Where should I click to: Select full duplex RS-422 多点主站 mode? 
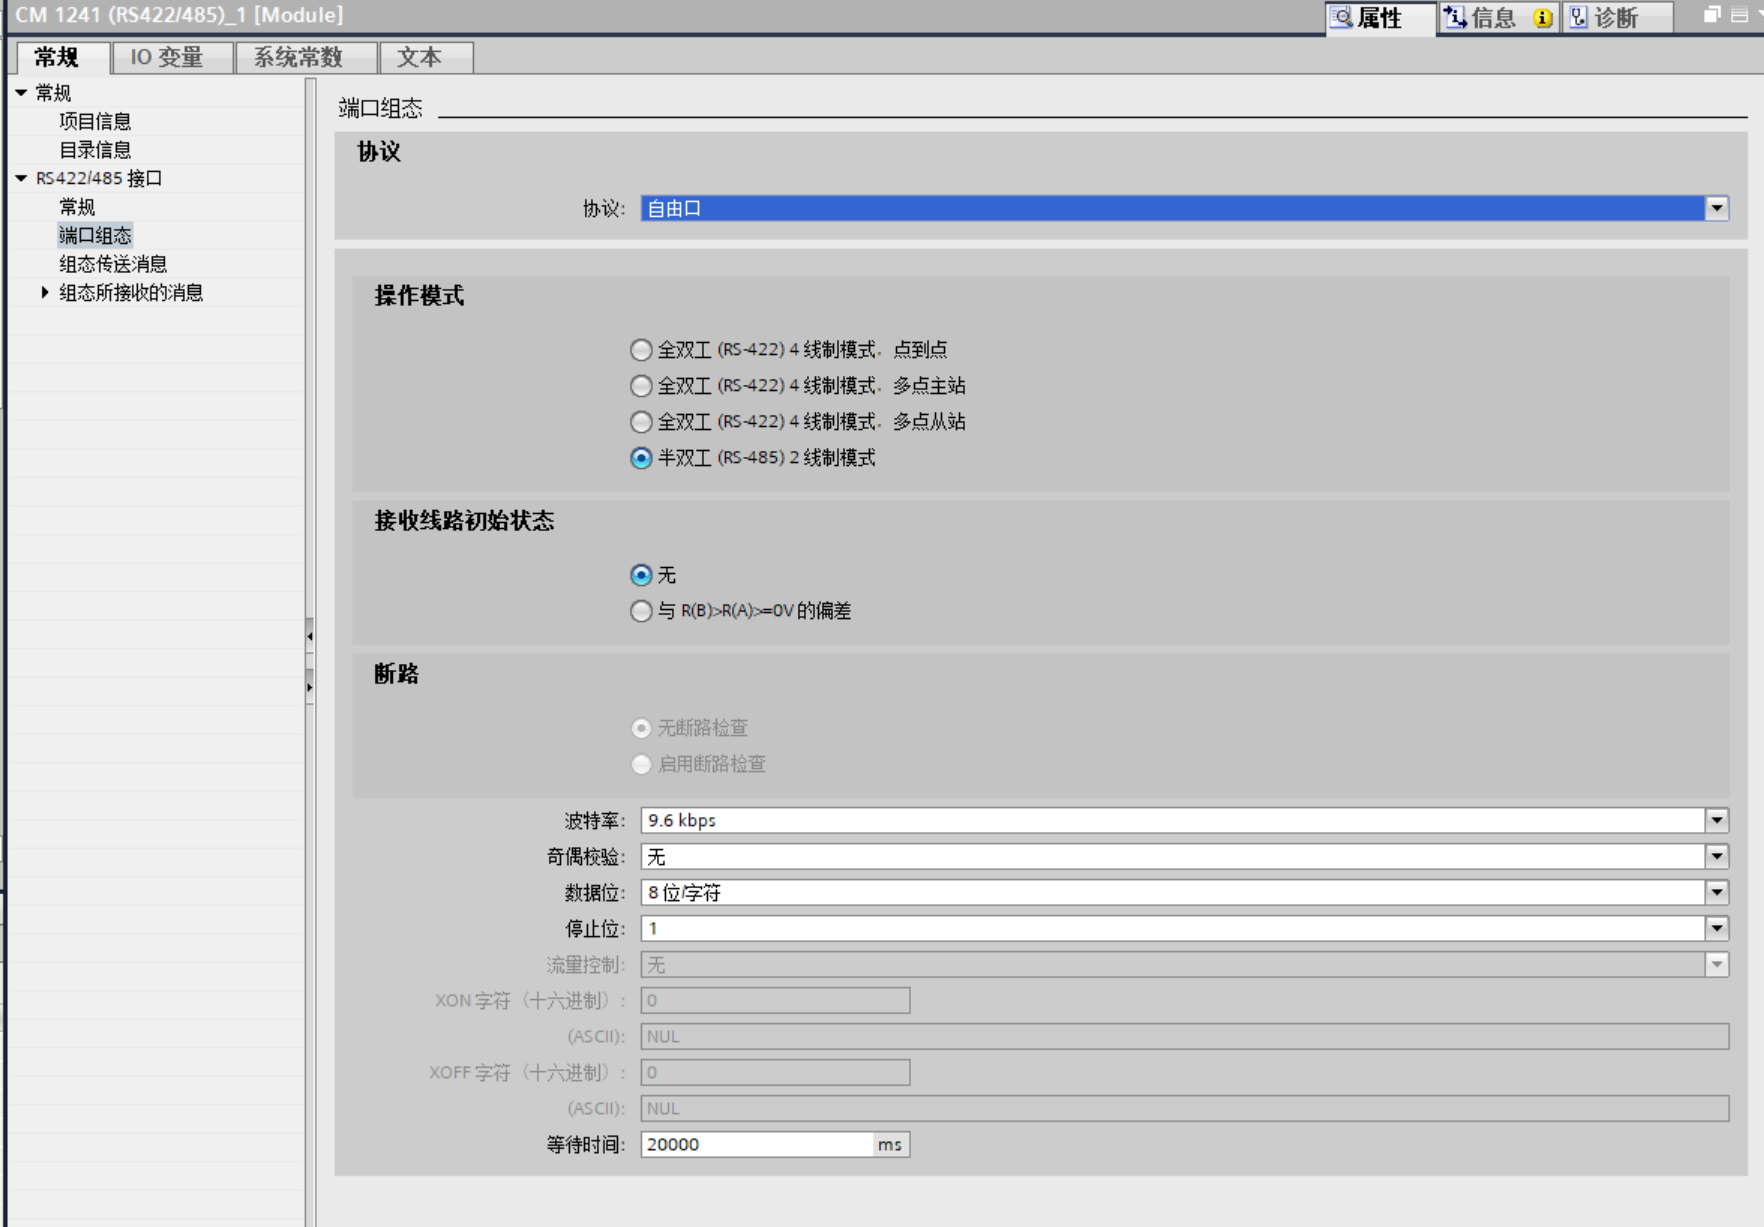pos(641,386)
